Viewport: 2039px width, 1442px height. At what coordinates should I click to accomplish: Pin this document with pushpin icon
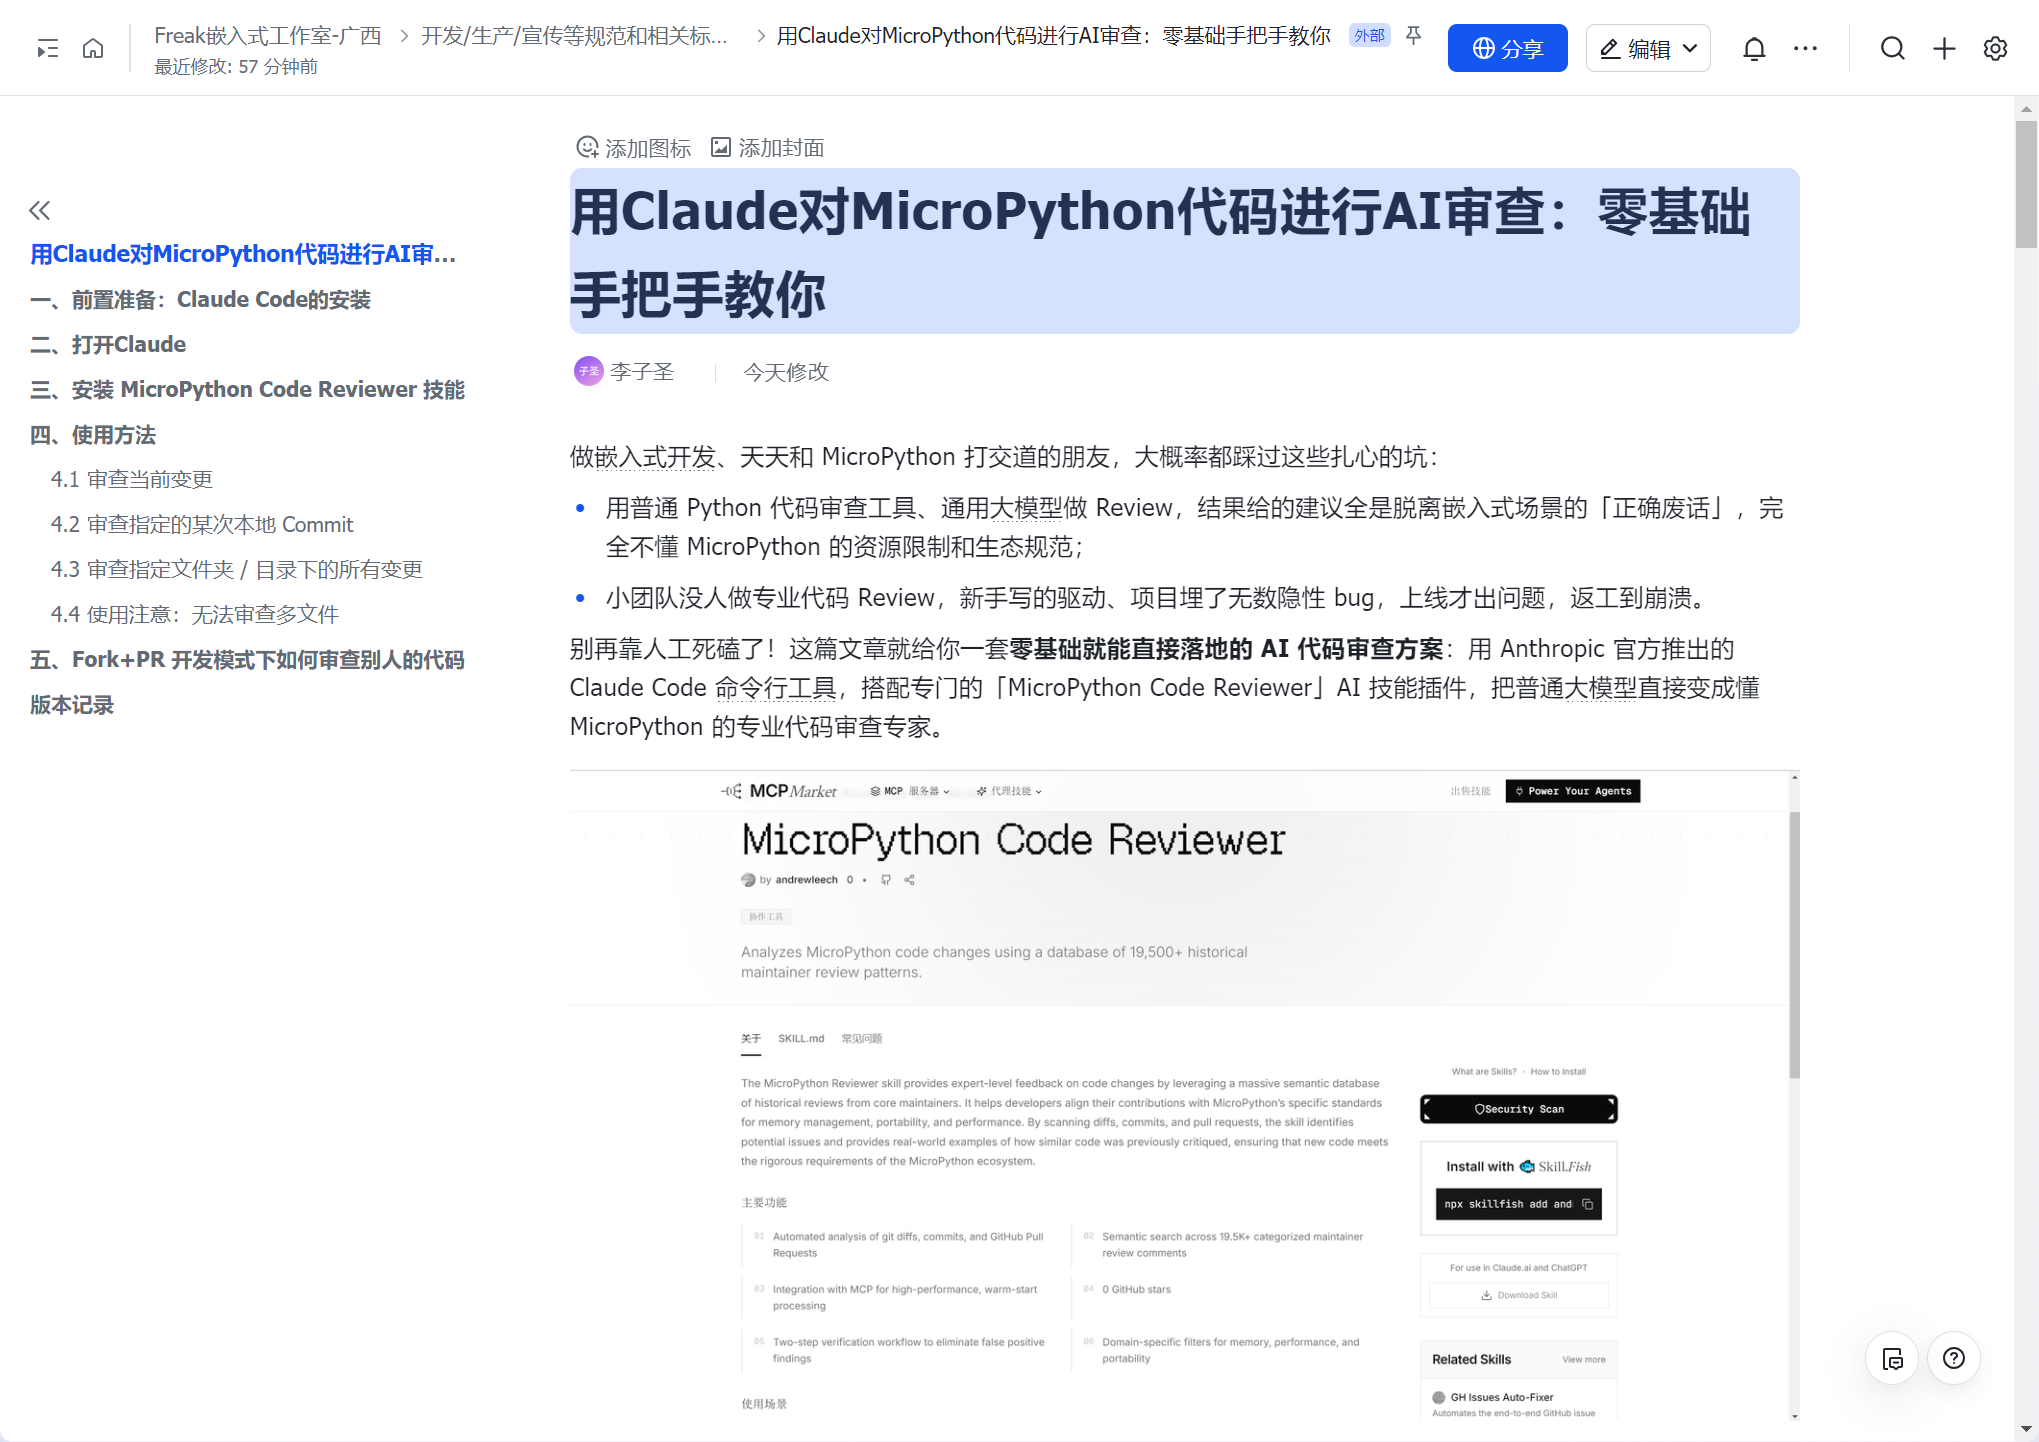coord(1413,36)
